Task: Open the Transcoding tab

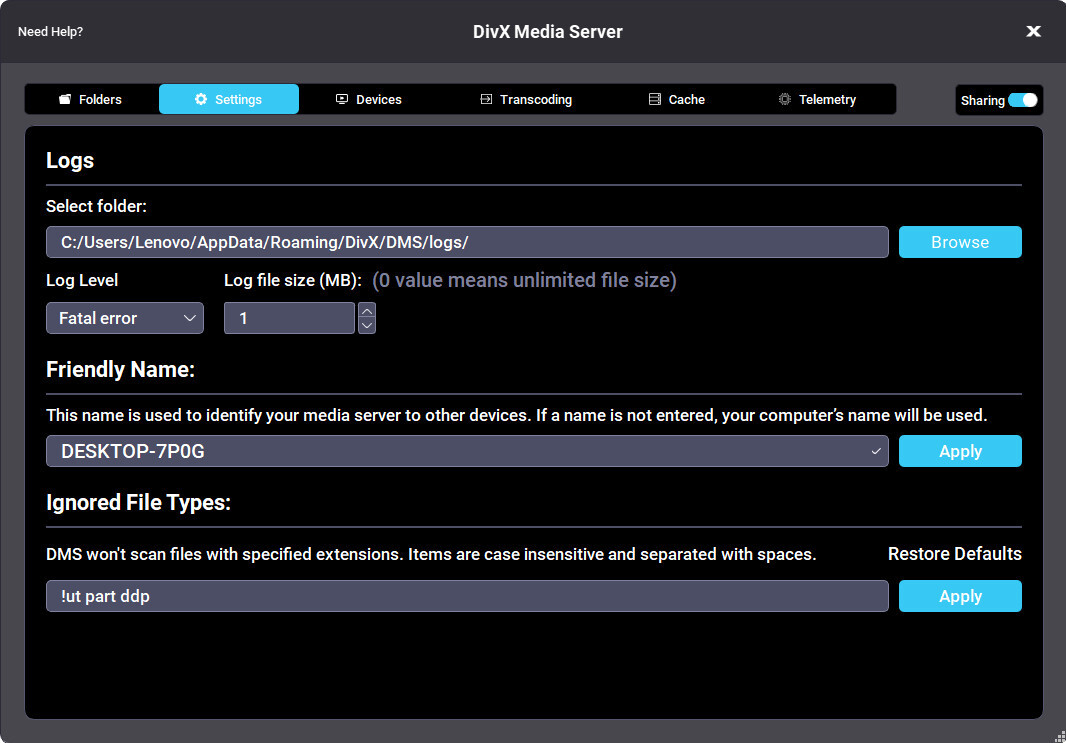Action: 526,99
